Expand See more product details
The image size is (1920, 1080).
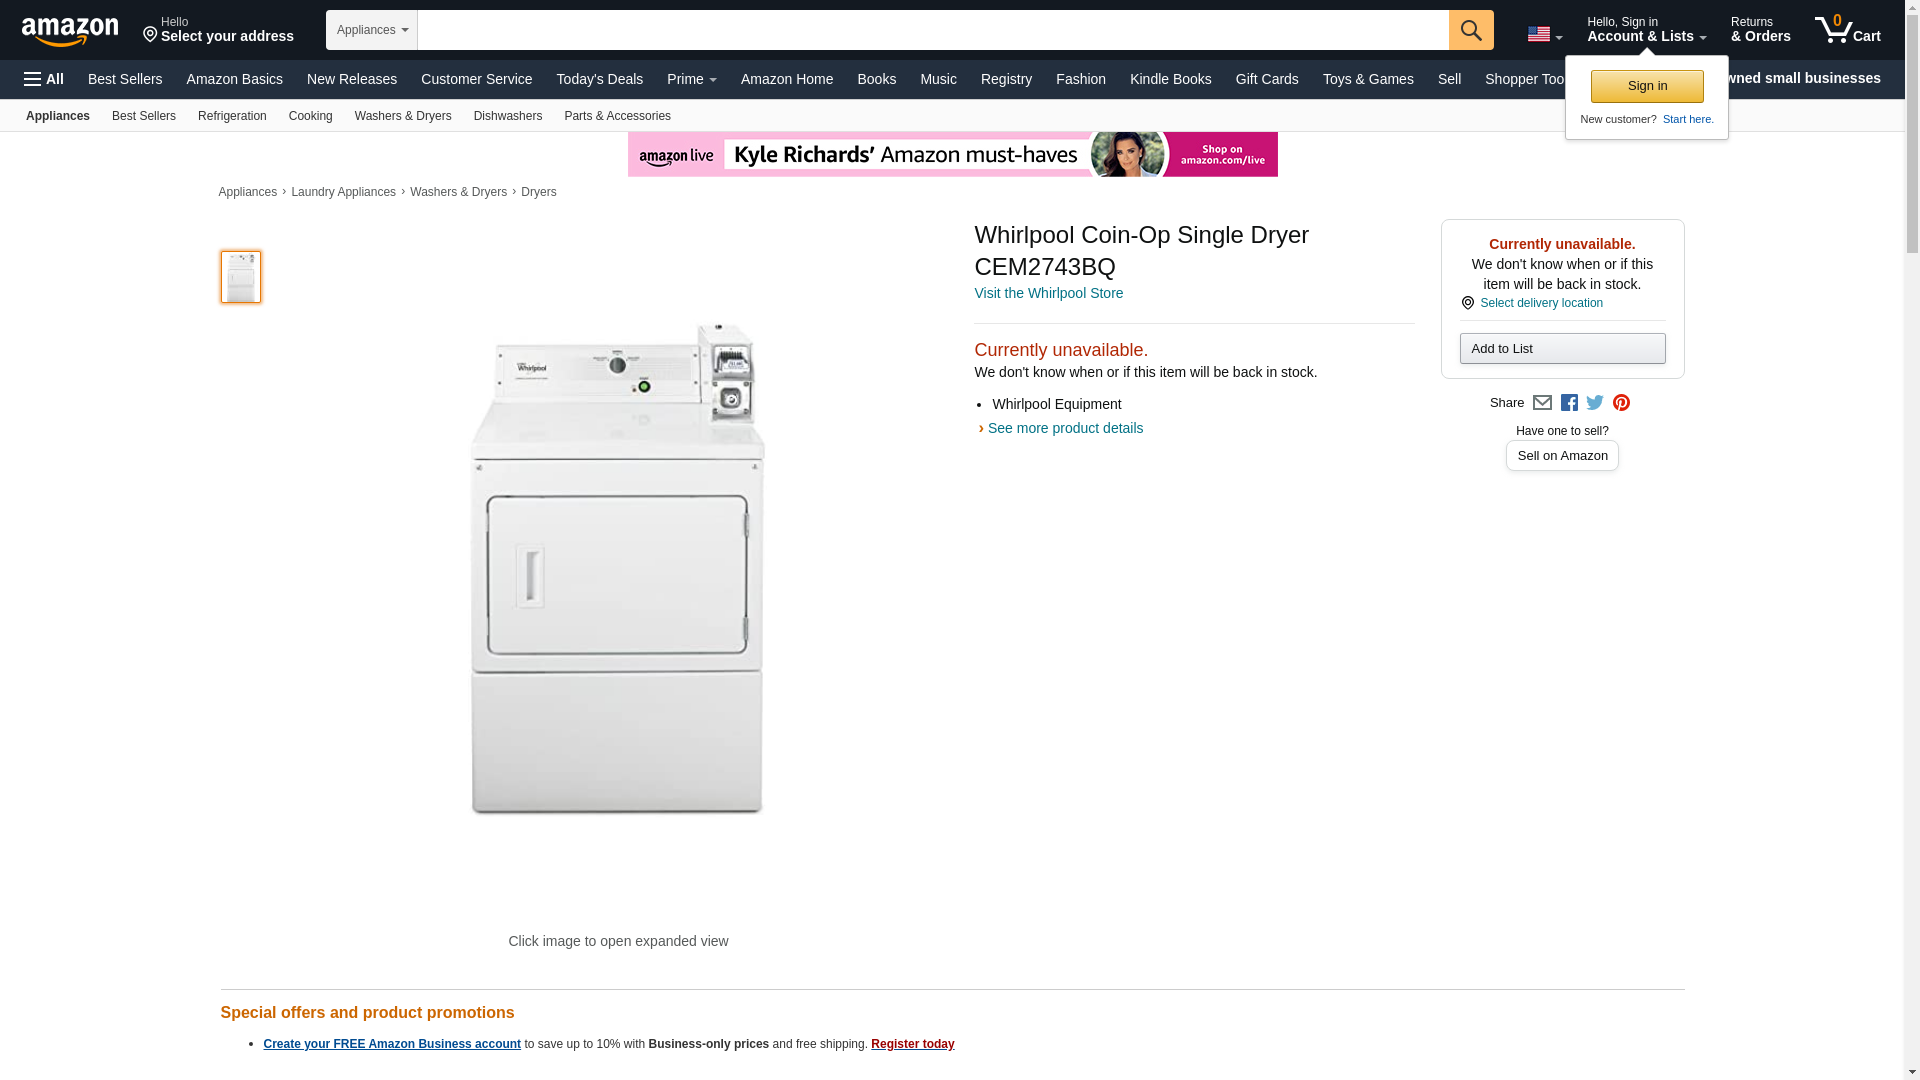click(x=1064, y=428)
